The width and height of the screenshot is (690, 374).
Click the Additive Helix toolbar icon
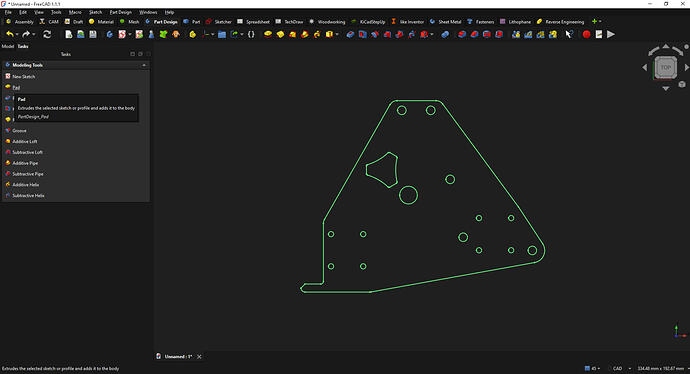tap(317, 34)
